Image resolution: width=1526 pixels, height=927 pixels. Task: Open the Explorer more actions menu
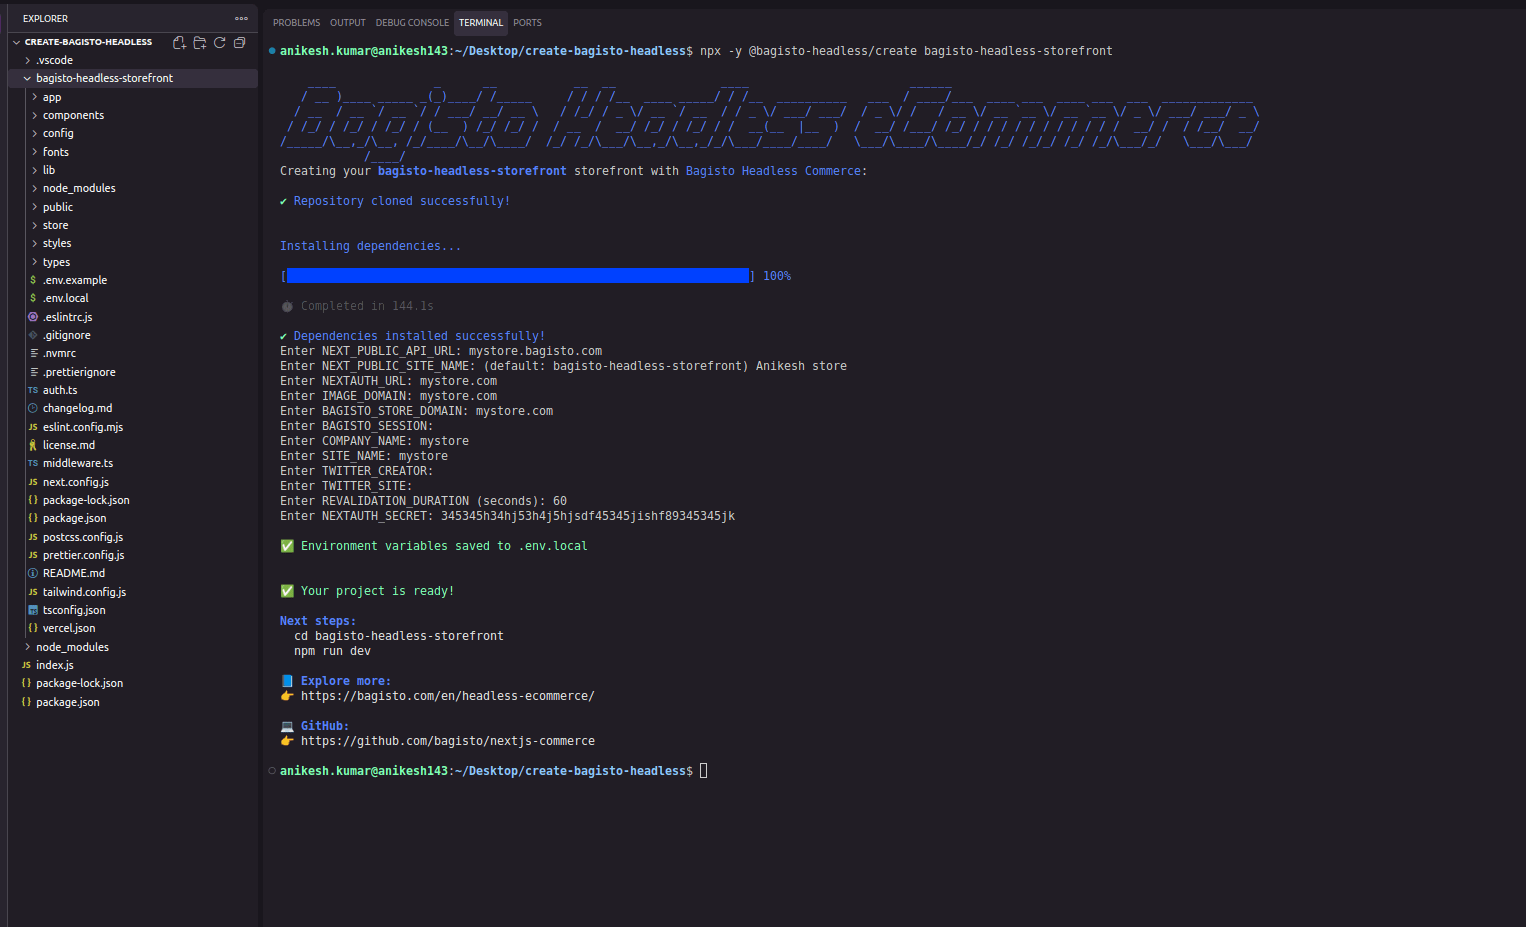[241, 19]
